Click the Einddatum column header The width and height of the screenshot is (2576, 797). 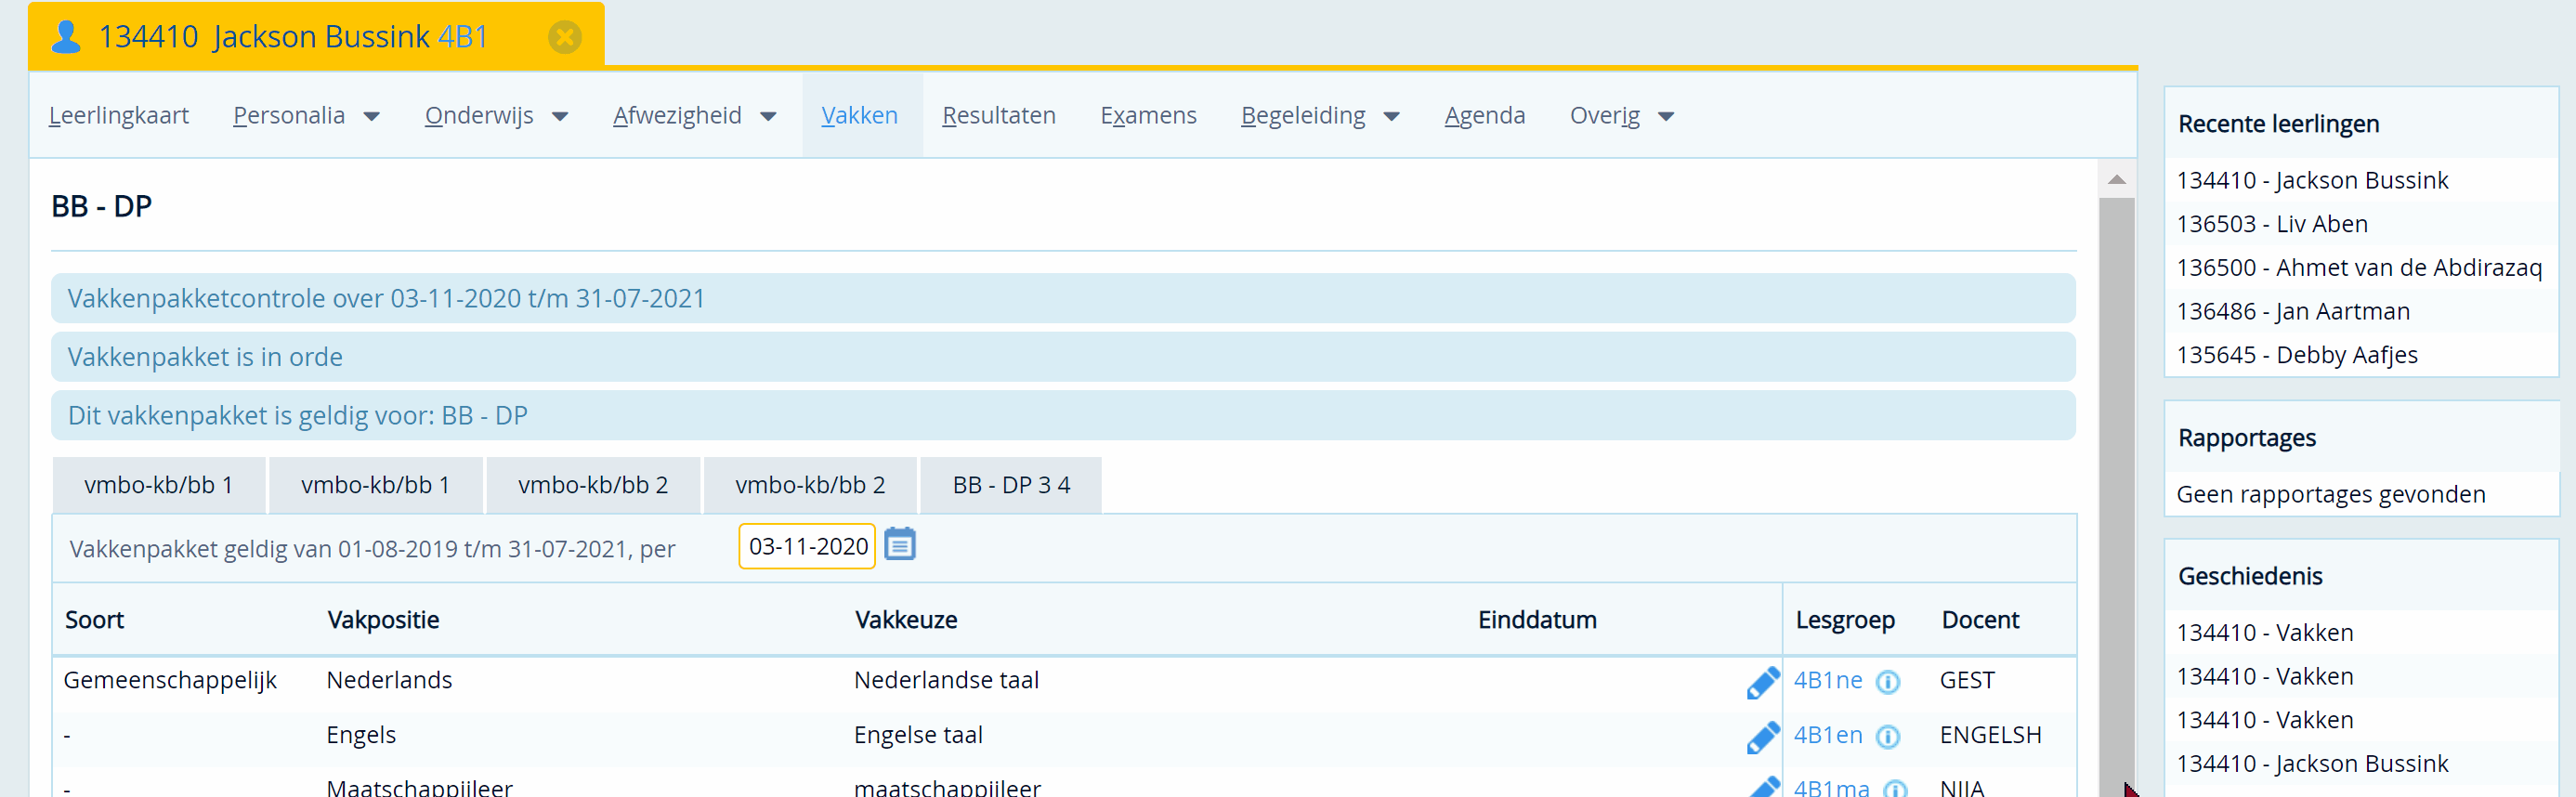[x=1537, y=620]
